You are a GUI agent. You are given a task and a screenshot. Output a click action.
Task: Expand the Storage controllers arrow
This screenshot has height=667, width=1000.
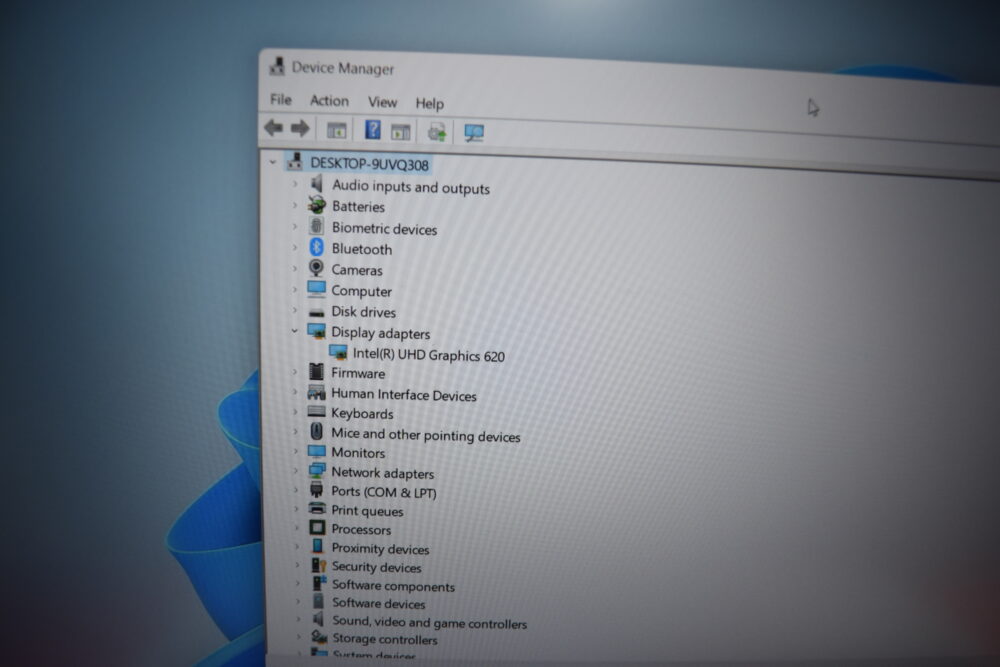click(x=299, y=636)
